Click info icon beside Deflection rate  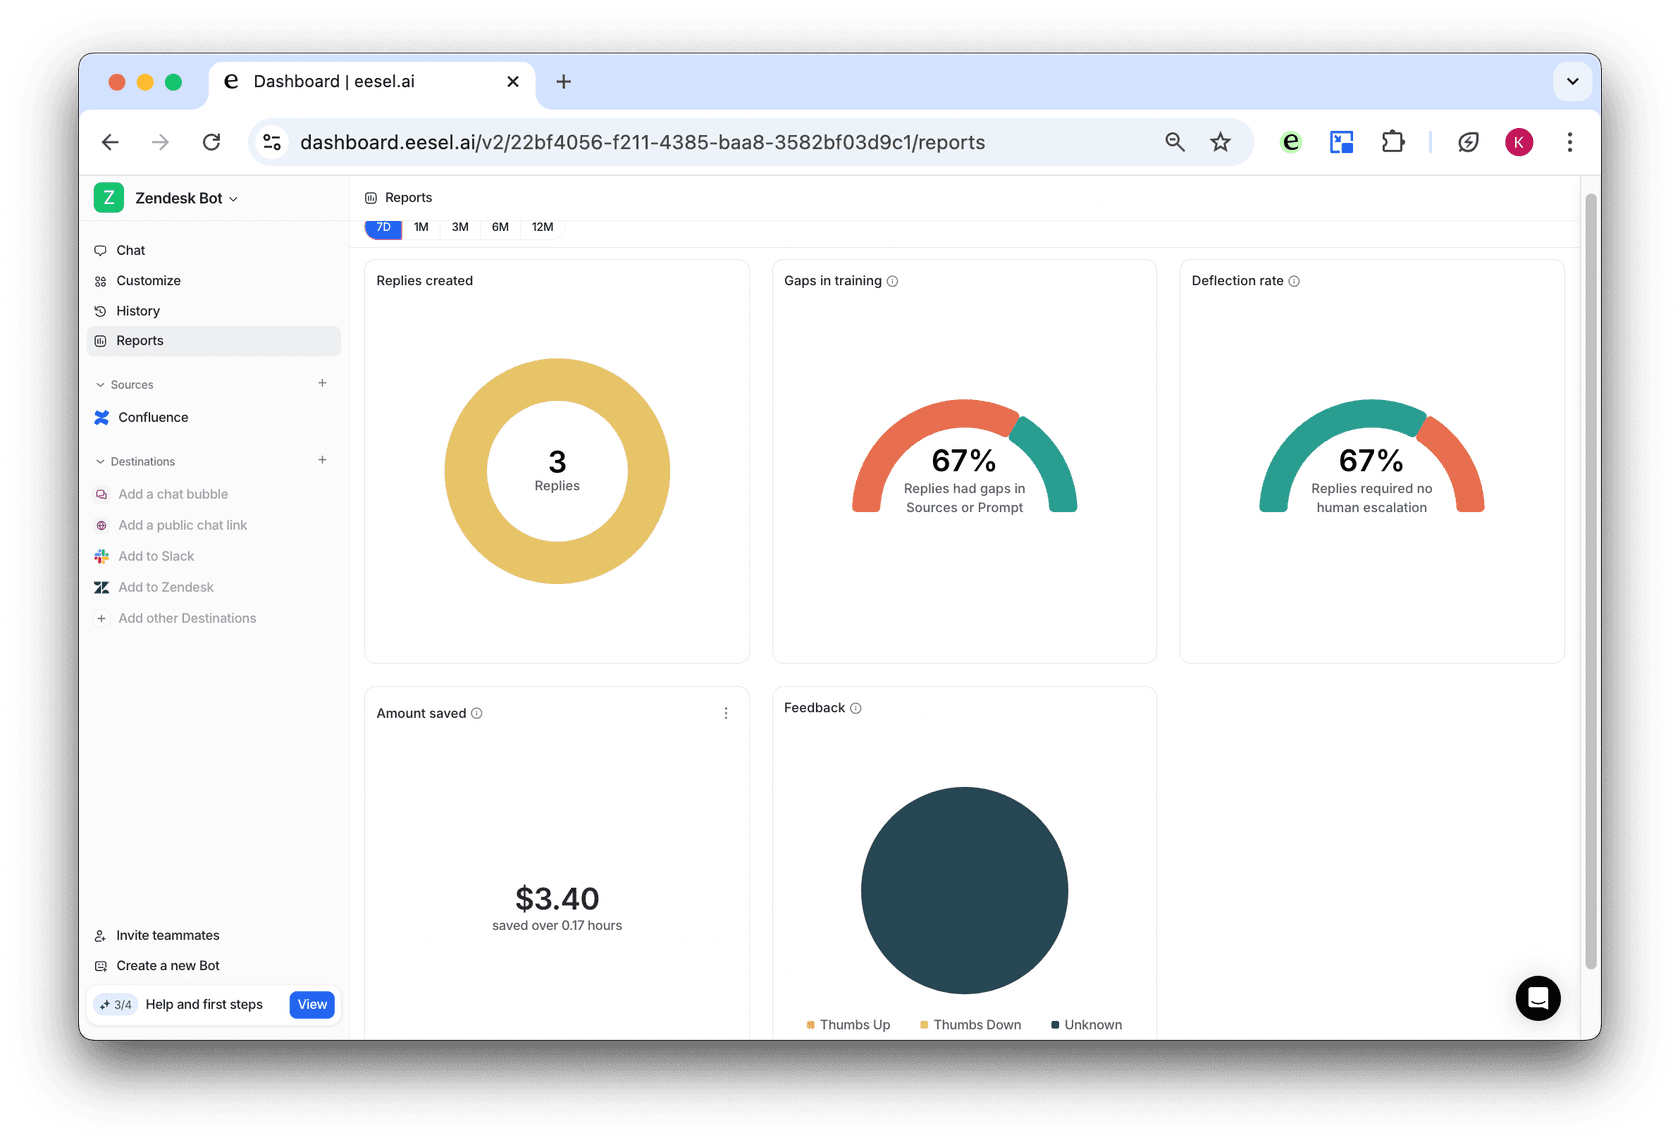1294,281
